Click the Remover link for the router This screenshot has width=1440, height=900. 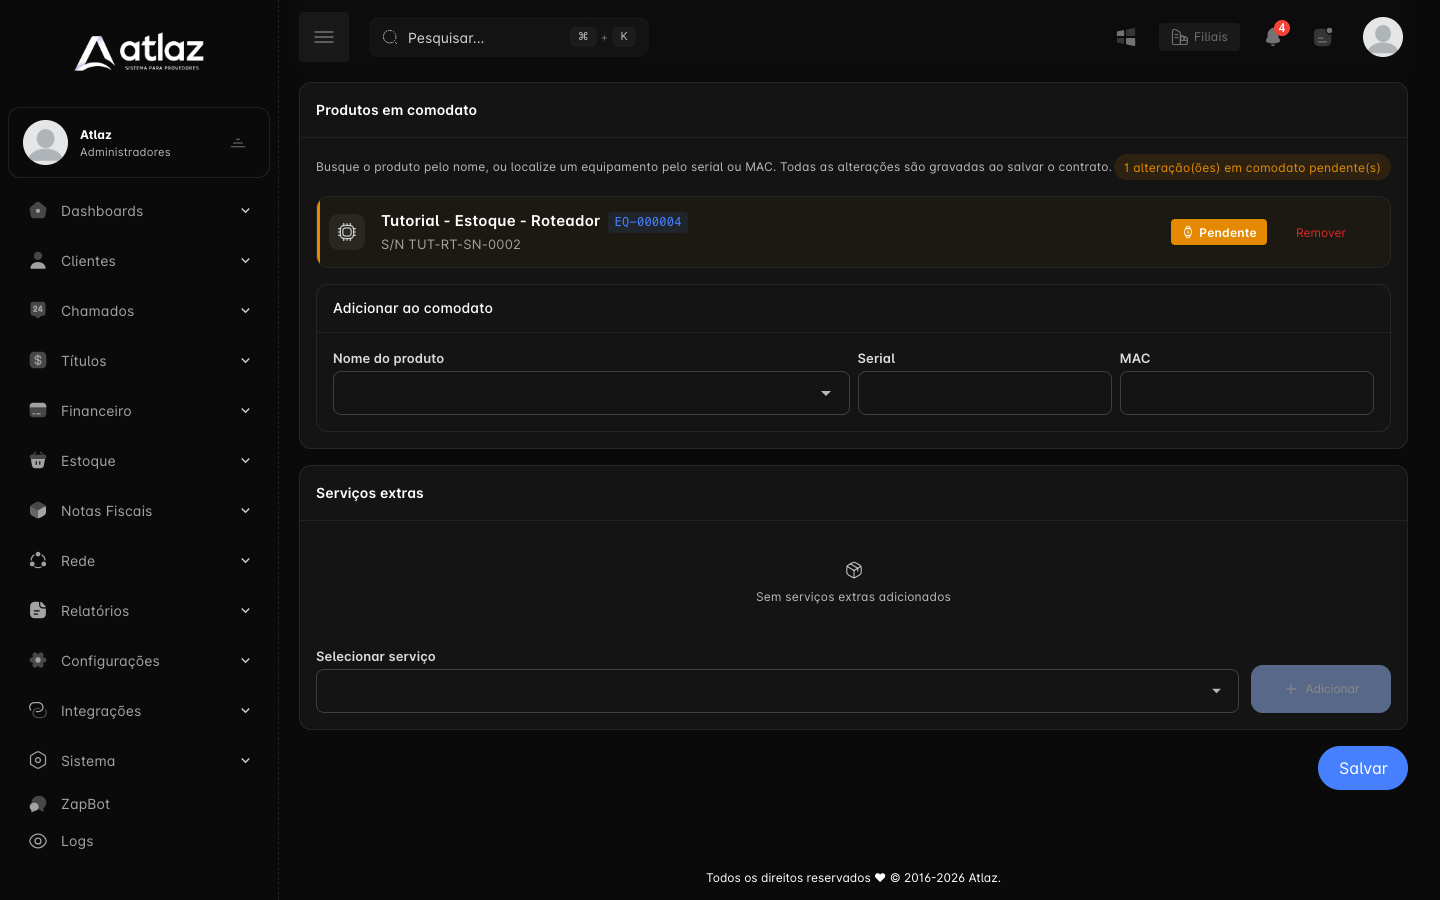[1321, 233]
